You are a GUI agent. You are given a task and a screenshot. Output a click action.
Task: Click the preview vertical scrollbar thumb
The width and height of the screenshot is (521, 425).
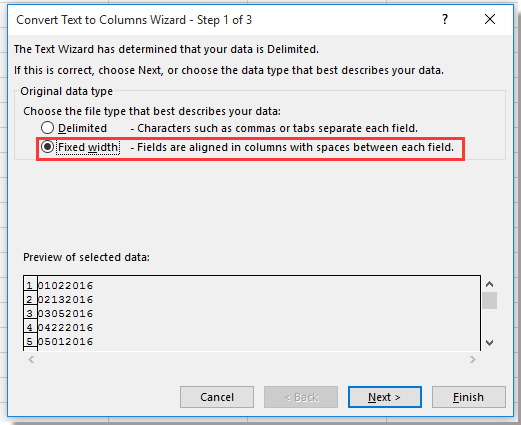click(489, 300)
